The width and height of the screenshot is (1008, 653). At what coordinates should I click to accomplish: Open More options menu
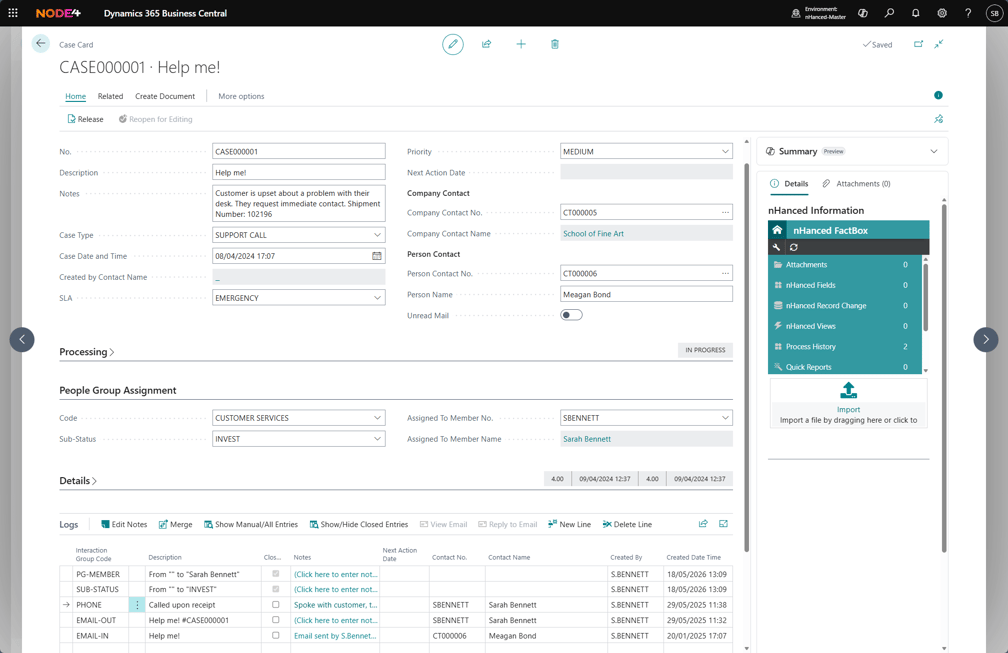point(241,96)
